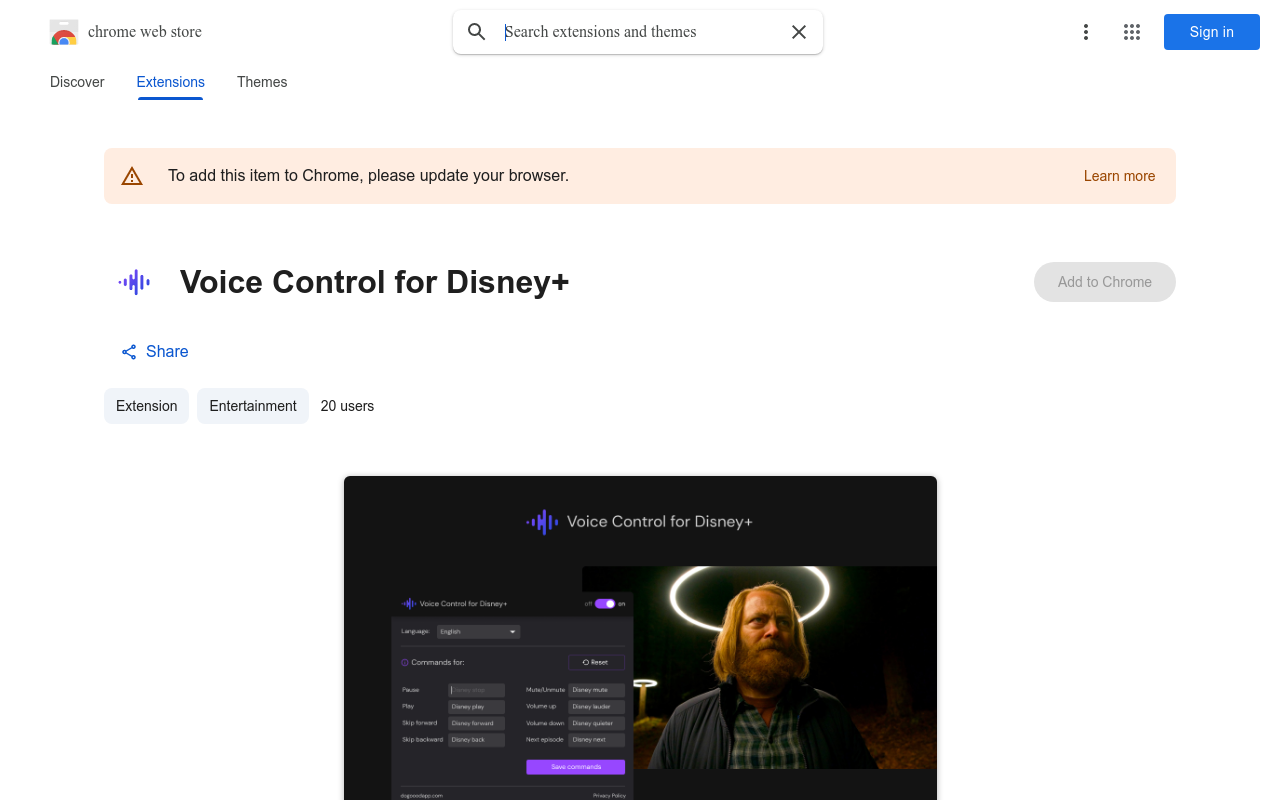
Task: Click the Add to Chrome button
Action: tap(1105, 282)
